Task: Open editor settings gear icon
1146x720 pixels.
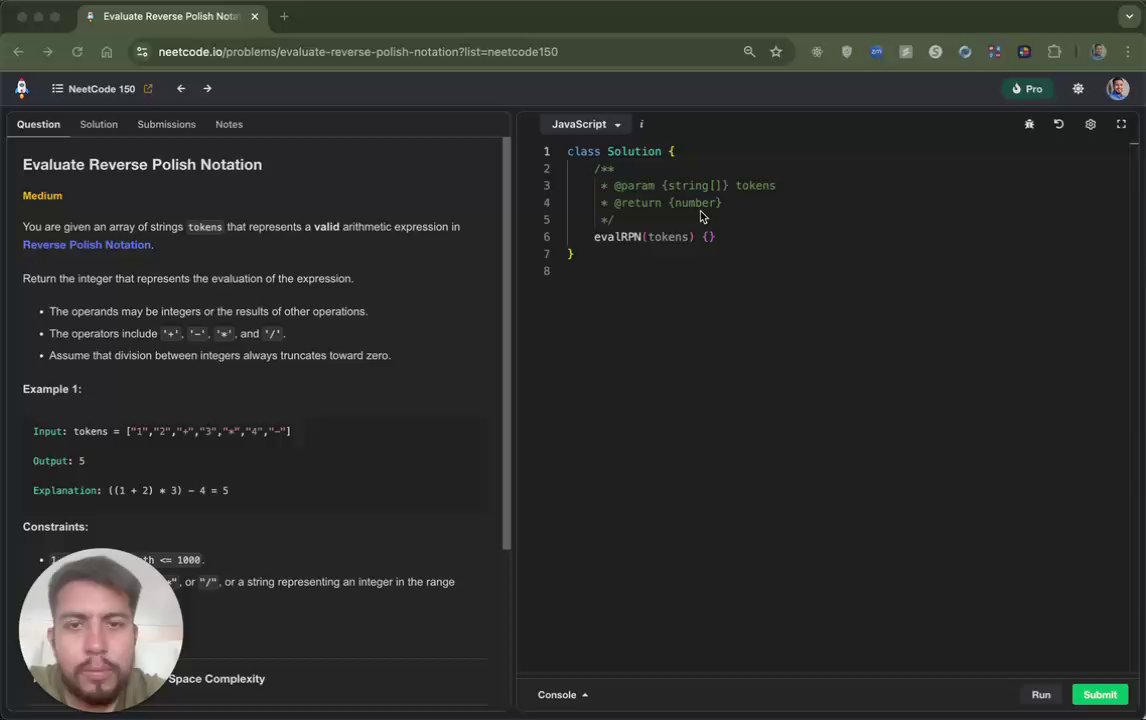Action: [x=1090, y=124]
